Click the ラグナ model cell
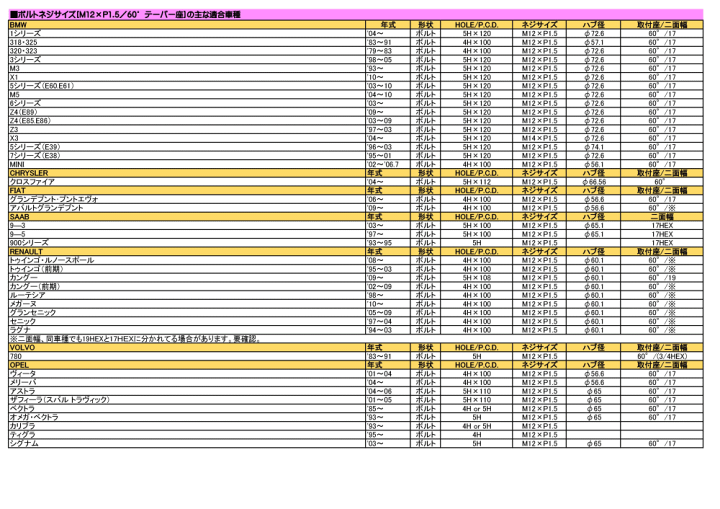 (187, 330)
